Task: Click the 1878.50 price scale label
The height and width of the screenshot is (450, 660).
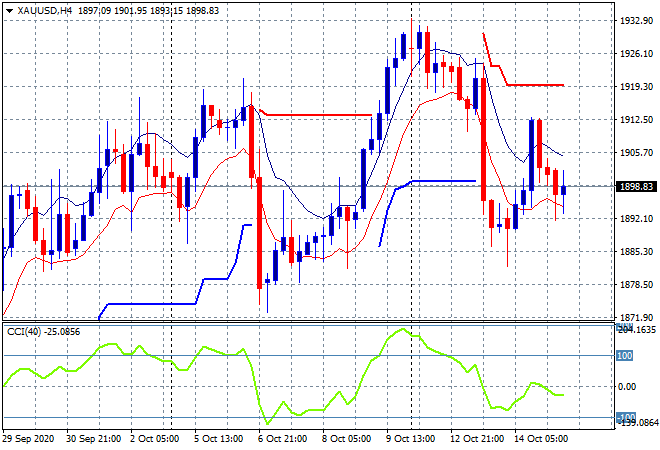Action: [636, 285]
